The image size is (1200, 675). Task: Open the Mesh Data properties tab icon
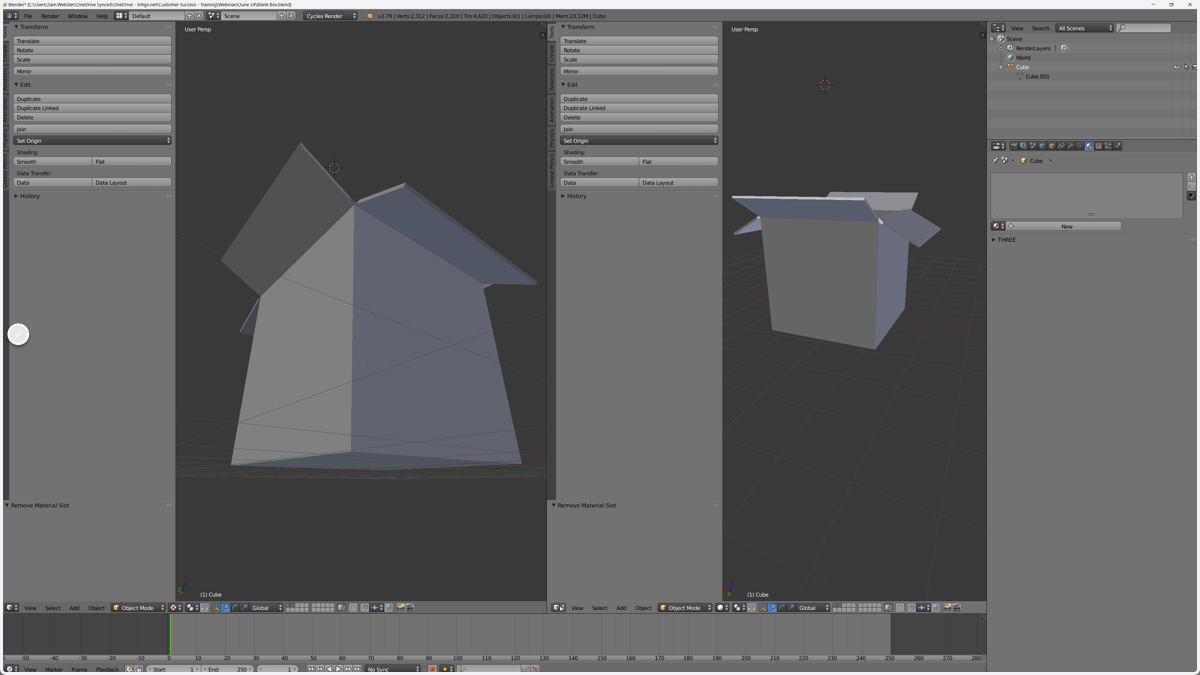point(1080,146)
